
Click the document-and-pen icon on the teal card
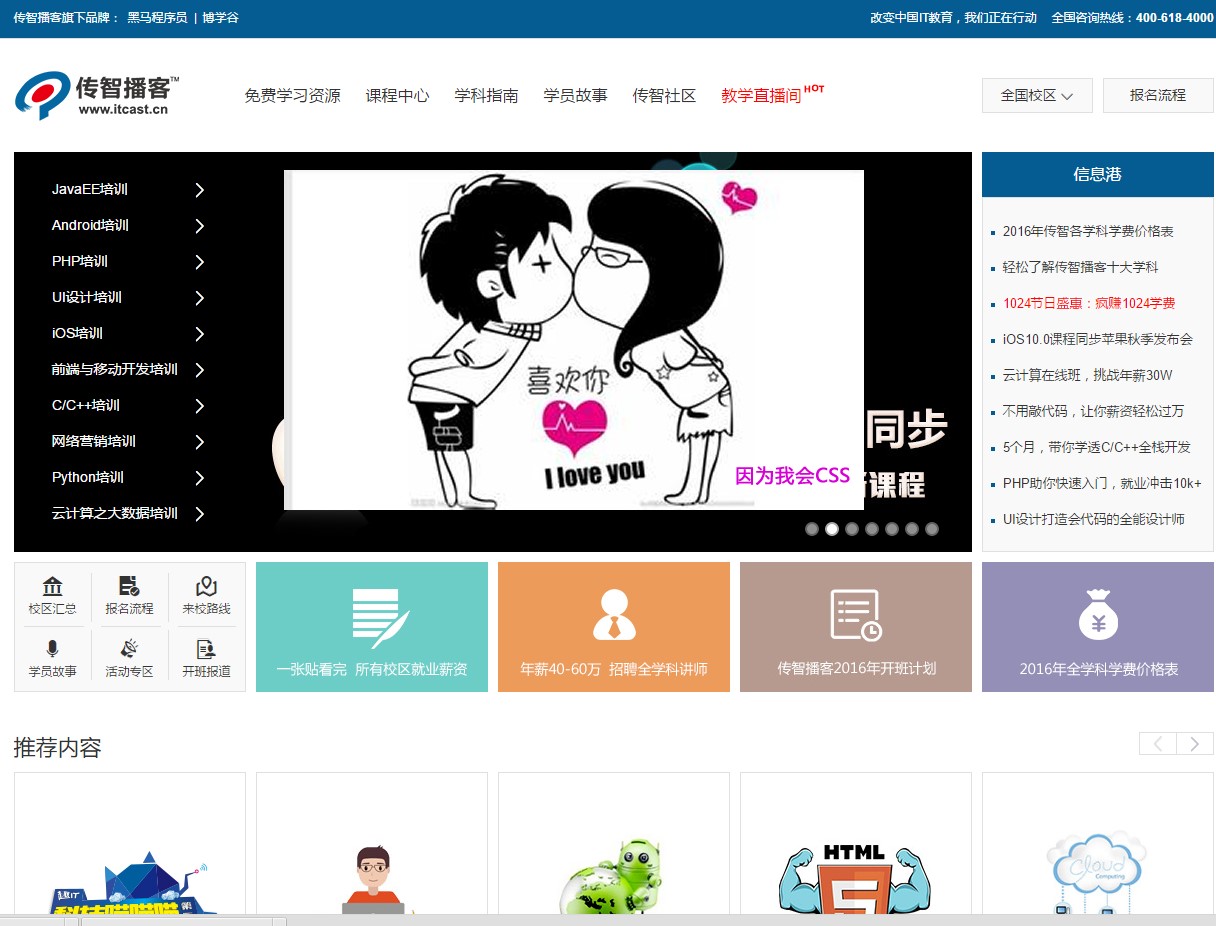pyautogui.click(x=381, y=617)
